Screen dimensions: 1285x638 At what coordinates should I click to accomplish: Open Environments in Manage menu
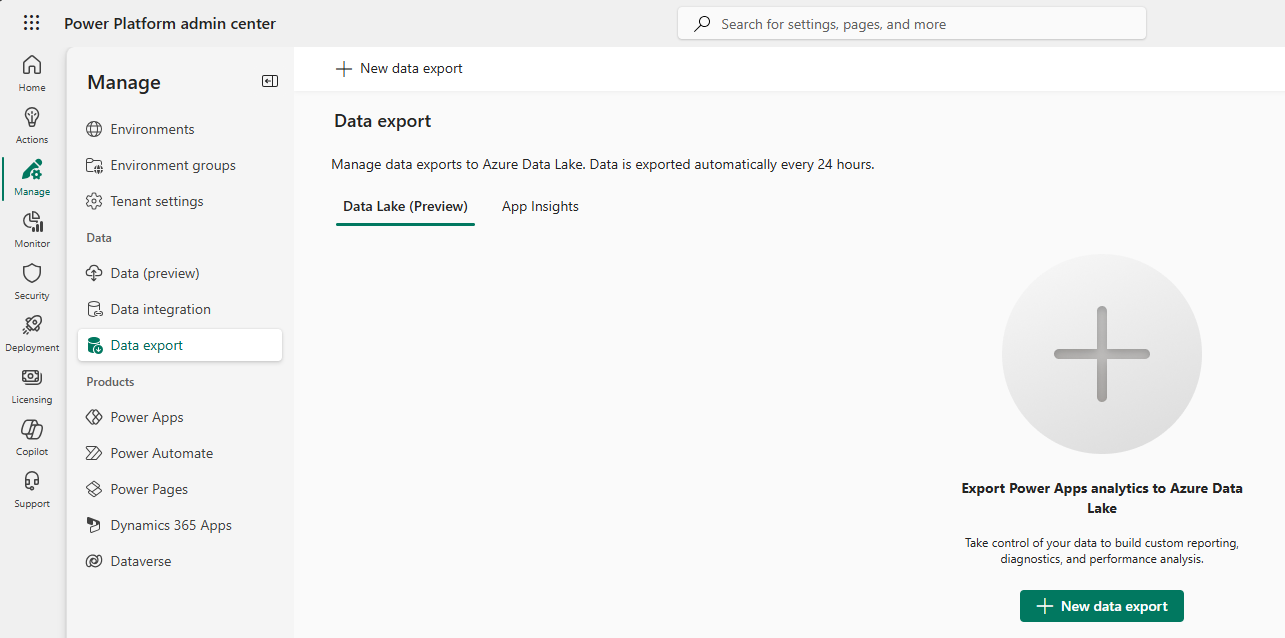click(x=152, y=129)
